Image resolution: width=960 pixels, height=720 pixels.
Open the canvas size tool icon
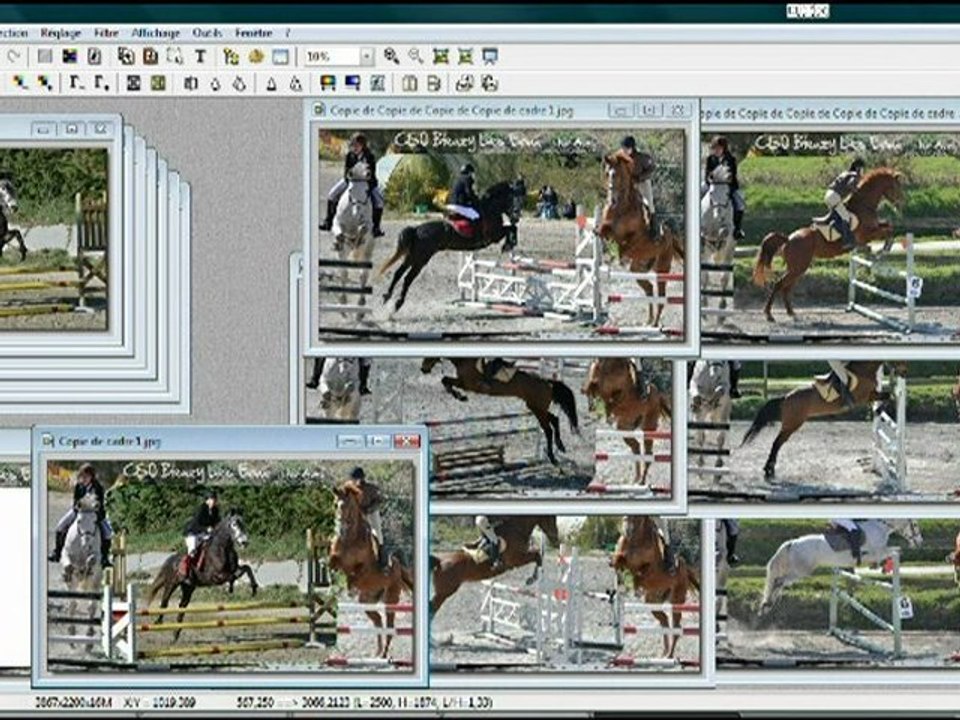point(151,56)
